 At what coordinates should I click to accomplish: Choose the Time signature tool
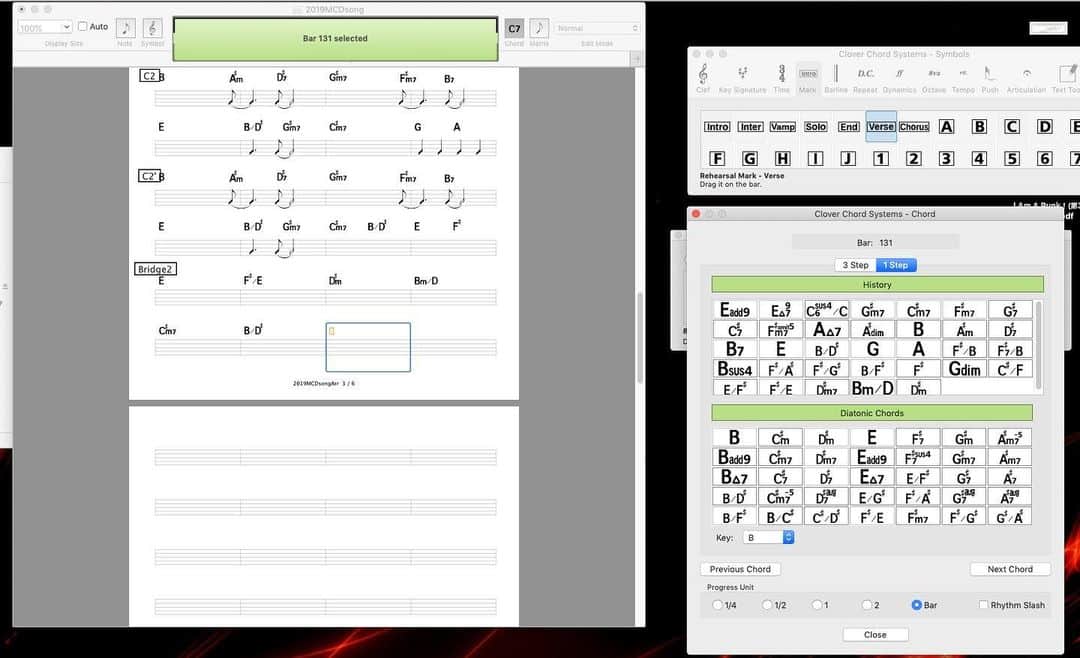tap(781, 78)
